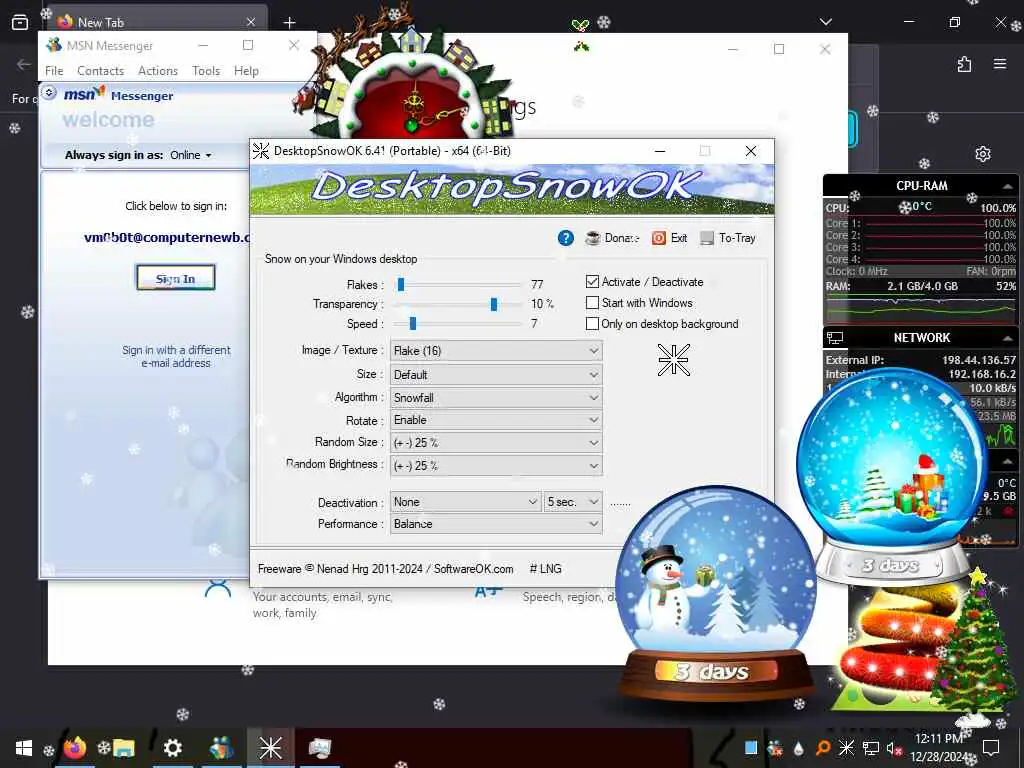Screen dimensions: 1024x768
Task: Click the Speed slider
Action: [x=459, y=324]
